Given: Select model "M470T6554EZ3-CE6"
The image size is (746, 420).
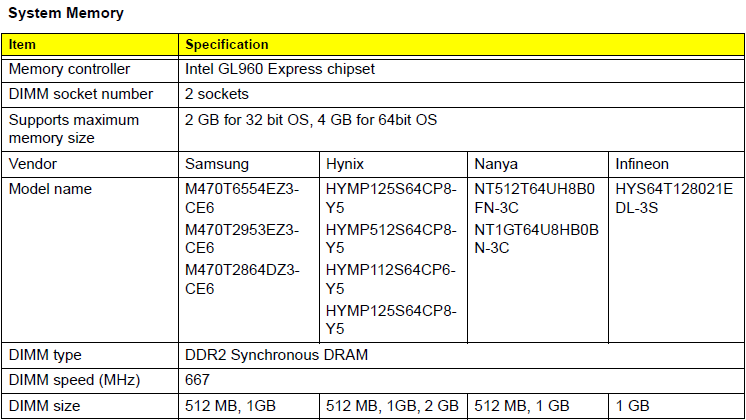Looking at the screenshot, I should click(242, 198).
